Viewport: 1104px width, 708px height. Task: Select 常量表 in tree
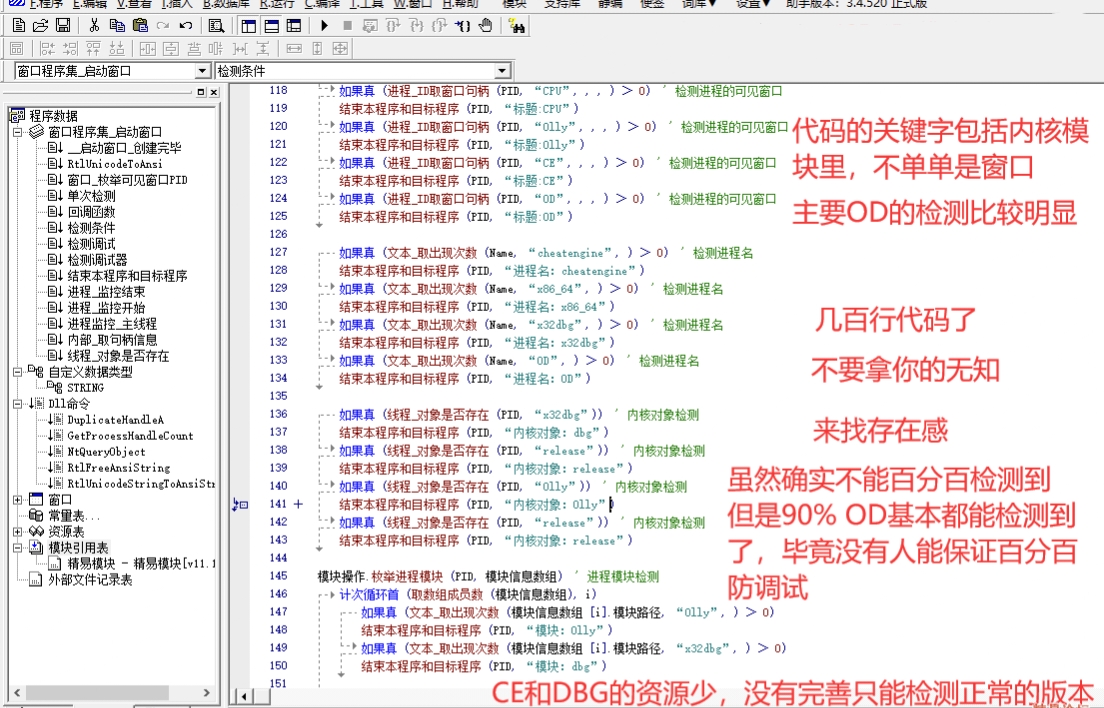[74, 516]
